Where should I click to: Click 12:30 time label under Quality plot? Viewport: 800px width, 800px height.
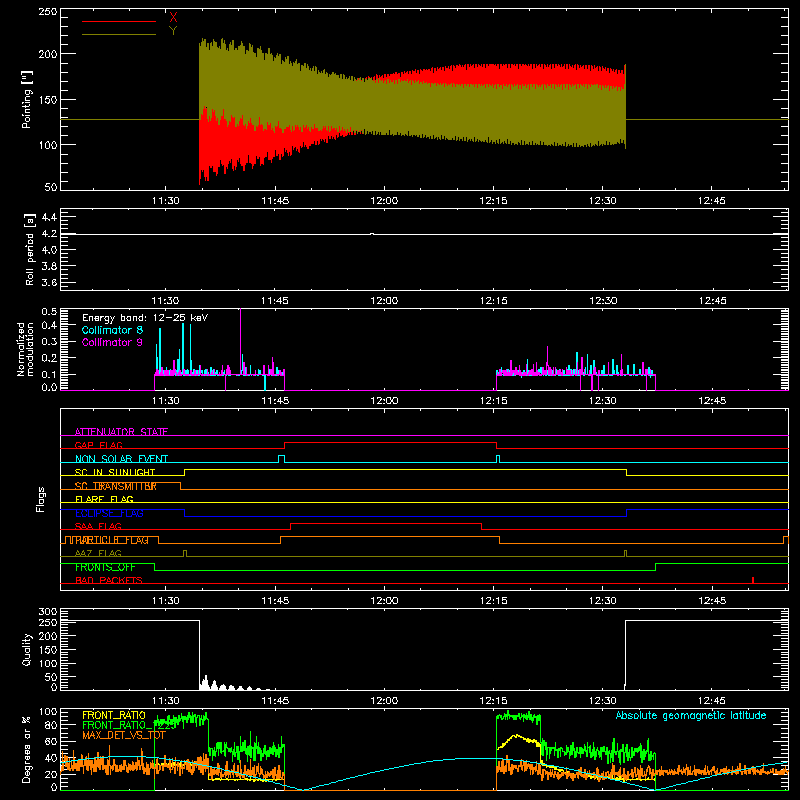click(603, 701)
